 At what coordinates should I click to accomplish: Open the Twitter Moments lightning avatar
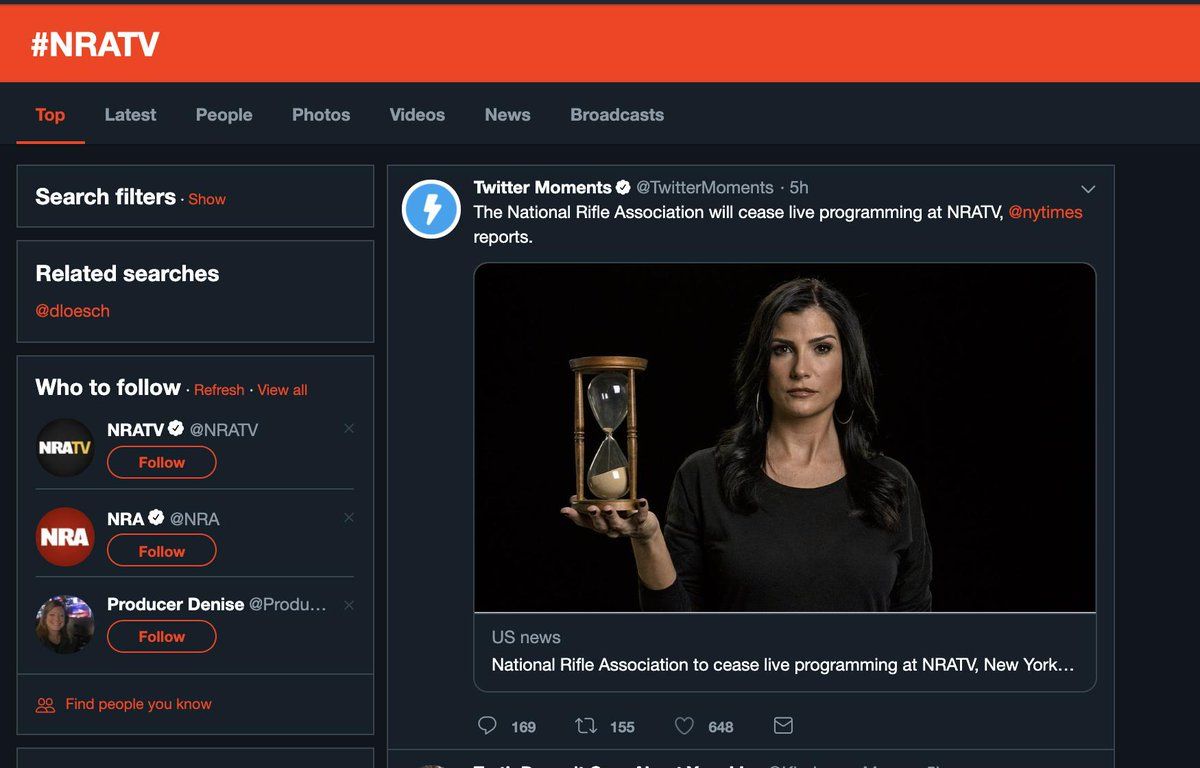coord(431,209)
